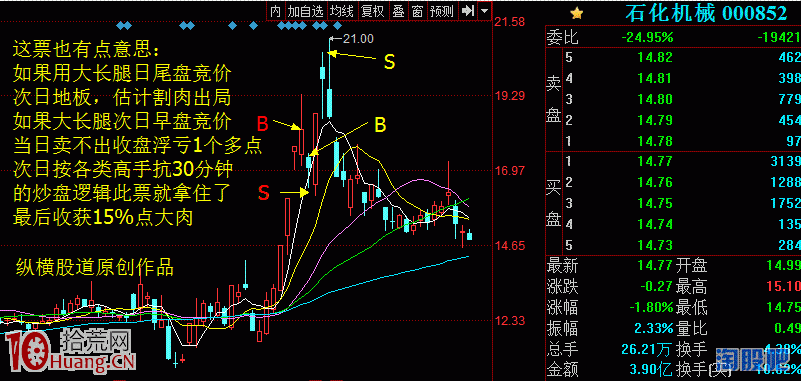The width and height of the screenshot is (801, 381).
Task: Select sell level 5 price 14.82
Action: point(654,57)
